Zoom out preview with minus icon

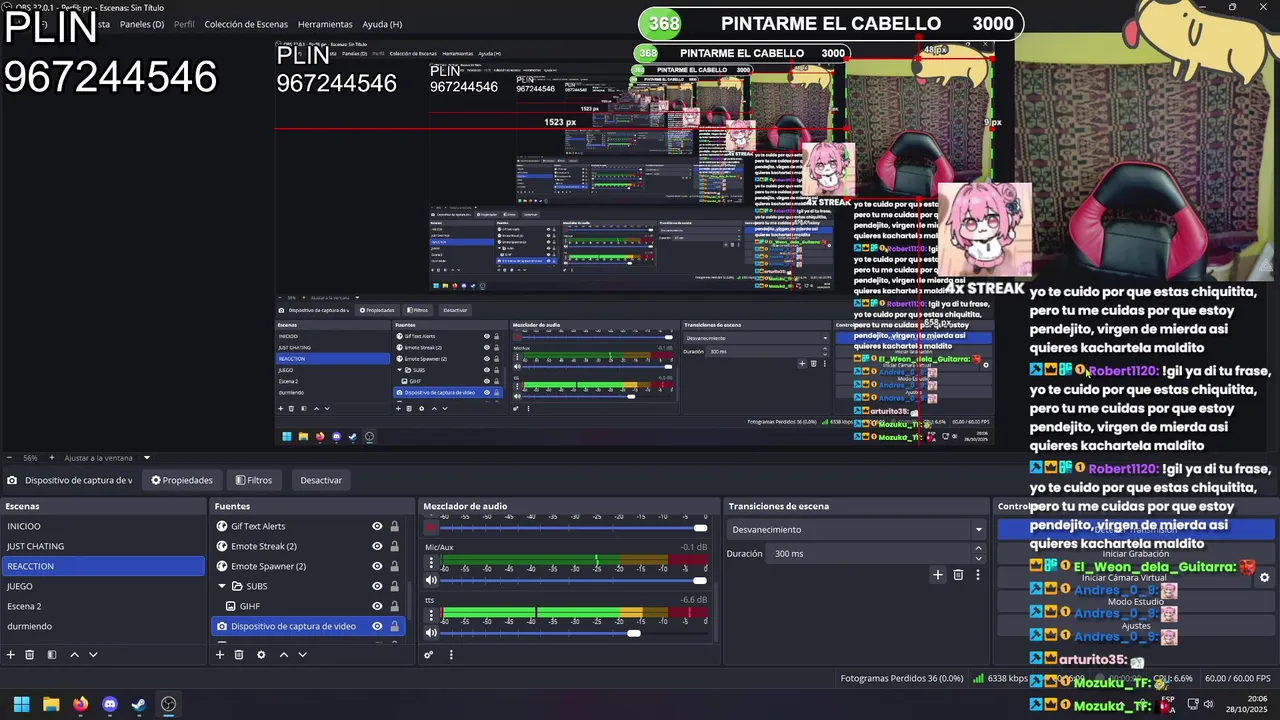tap(11, 458)
